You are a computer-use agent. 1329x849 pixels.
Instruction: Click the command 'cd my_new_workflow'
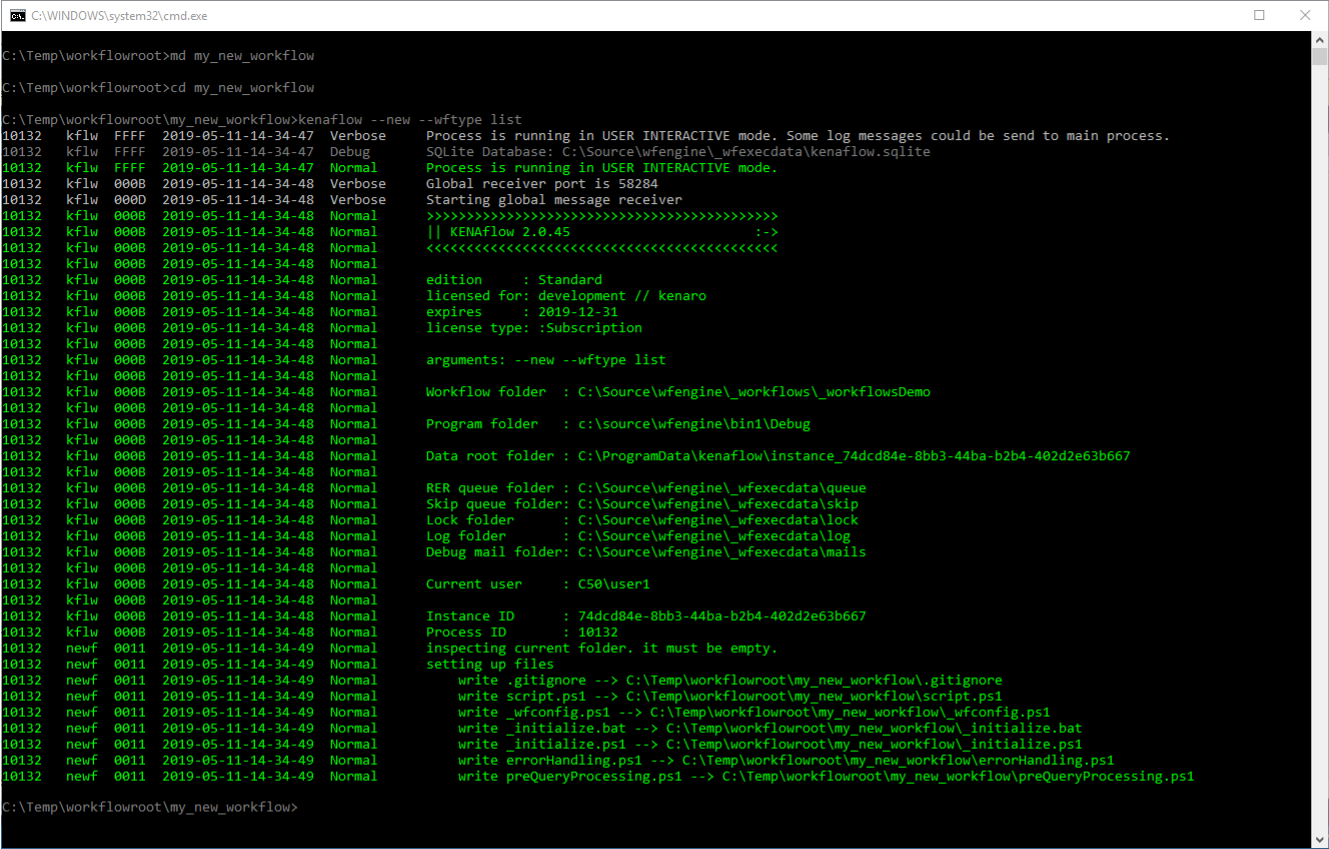(242, 88)
